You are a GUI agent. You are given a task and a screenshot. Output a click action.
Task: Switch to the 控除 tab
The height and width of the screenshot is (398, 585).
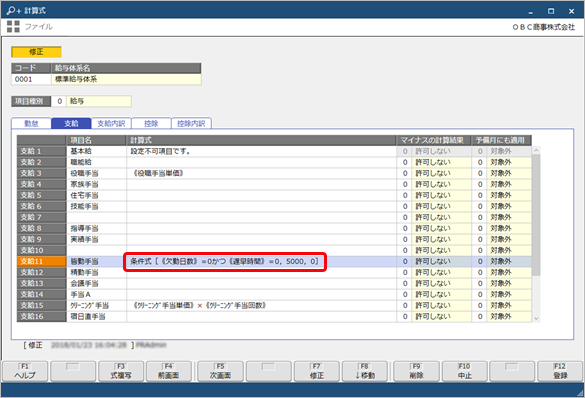(151, 123)
